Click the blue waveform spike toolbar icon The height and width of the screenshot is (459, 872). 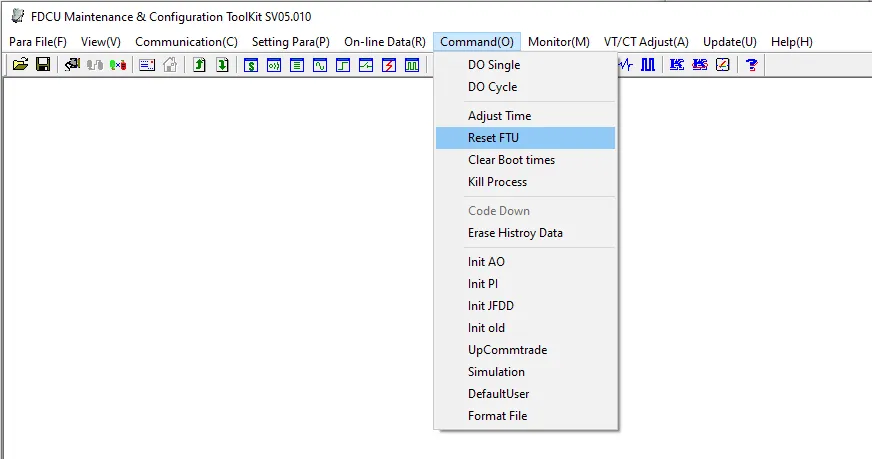click(x=626, y=65)
